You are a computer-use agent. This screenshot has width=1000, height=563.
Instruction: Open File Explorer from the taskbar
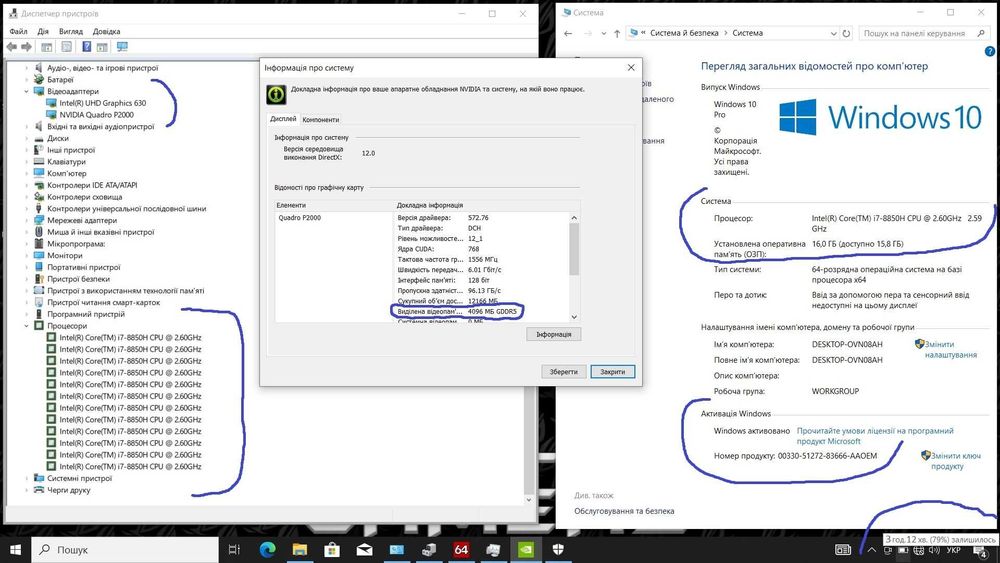click(x=300, y=549)
